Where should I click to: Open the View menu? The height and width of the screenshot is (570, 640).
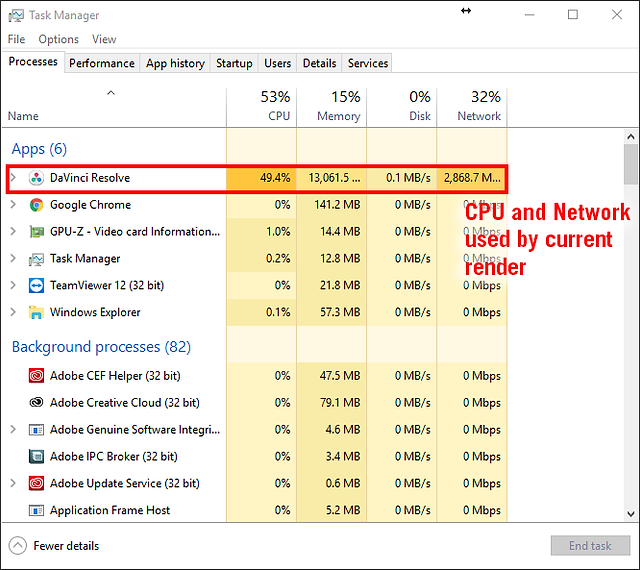point(104,39)
